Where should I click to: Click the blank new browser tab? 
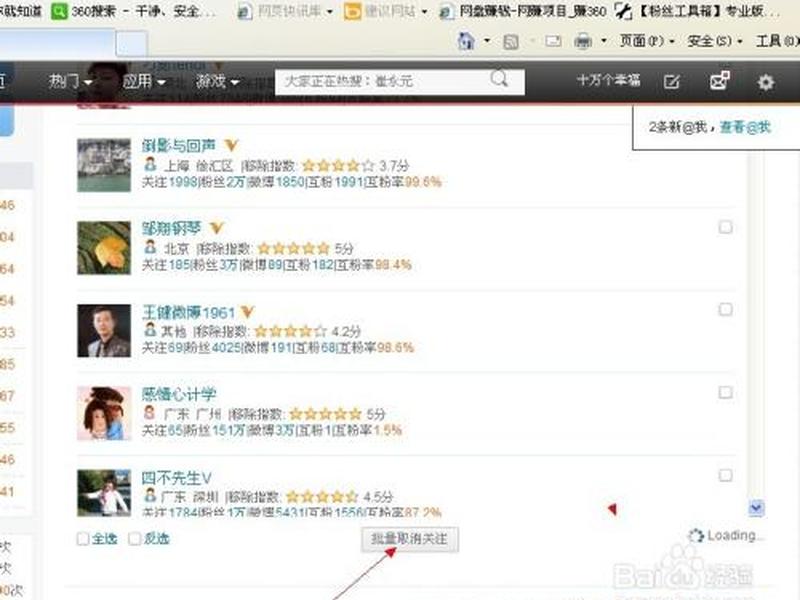pos(132,43)
